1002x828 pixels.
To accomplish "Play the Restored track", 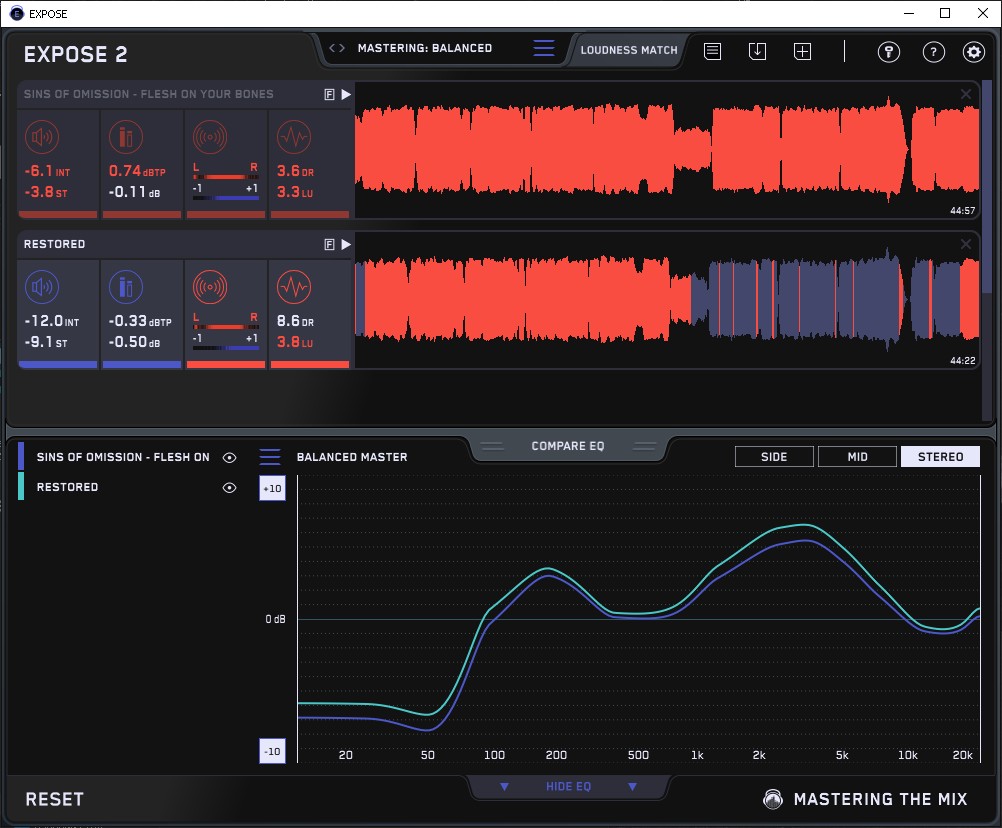I will pyautogui.click(x=346, y=245).
